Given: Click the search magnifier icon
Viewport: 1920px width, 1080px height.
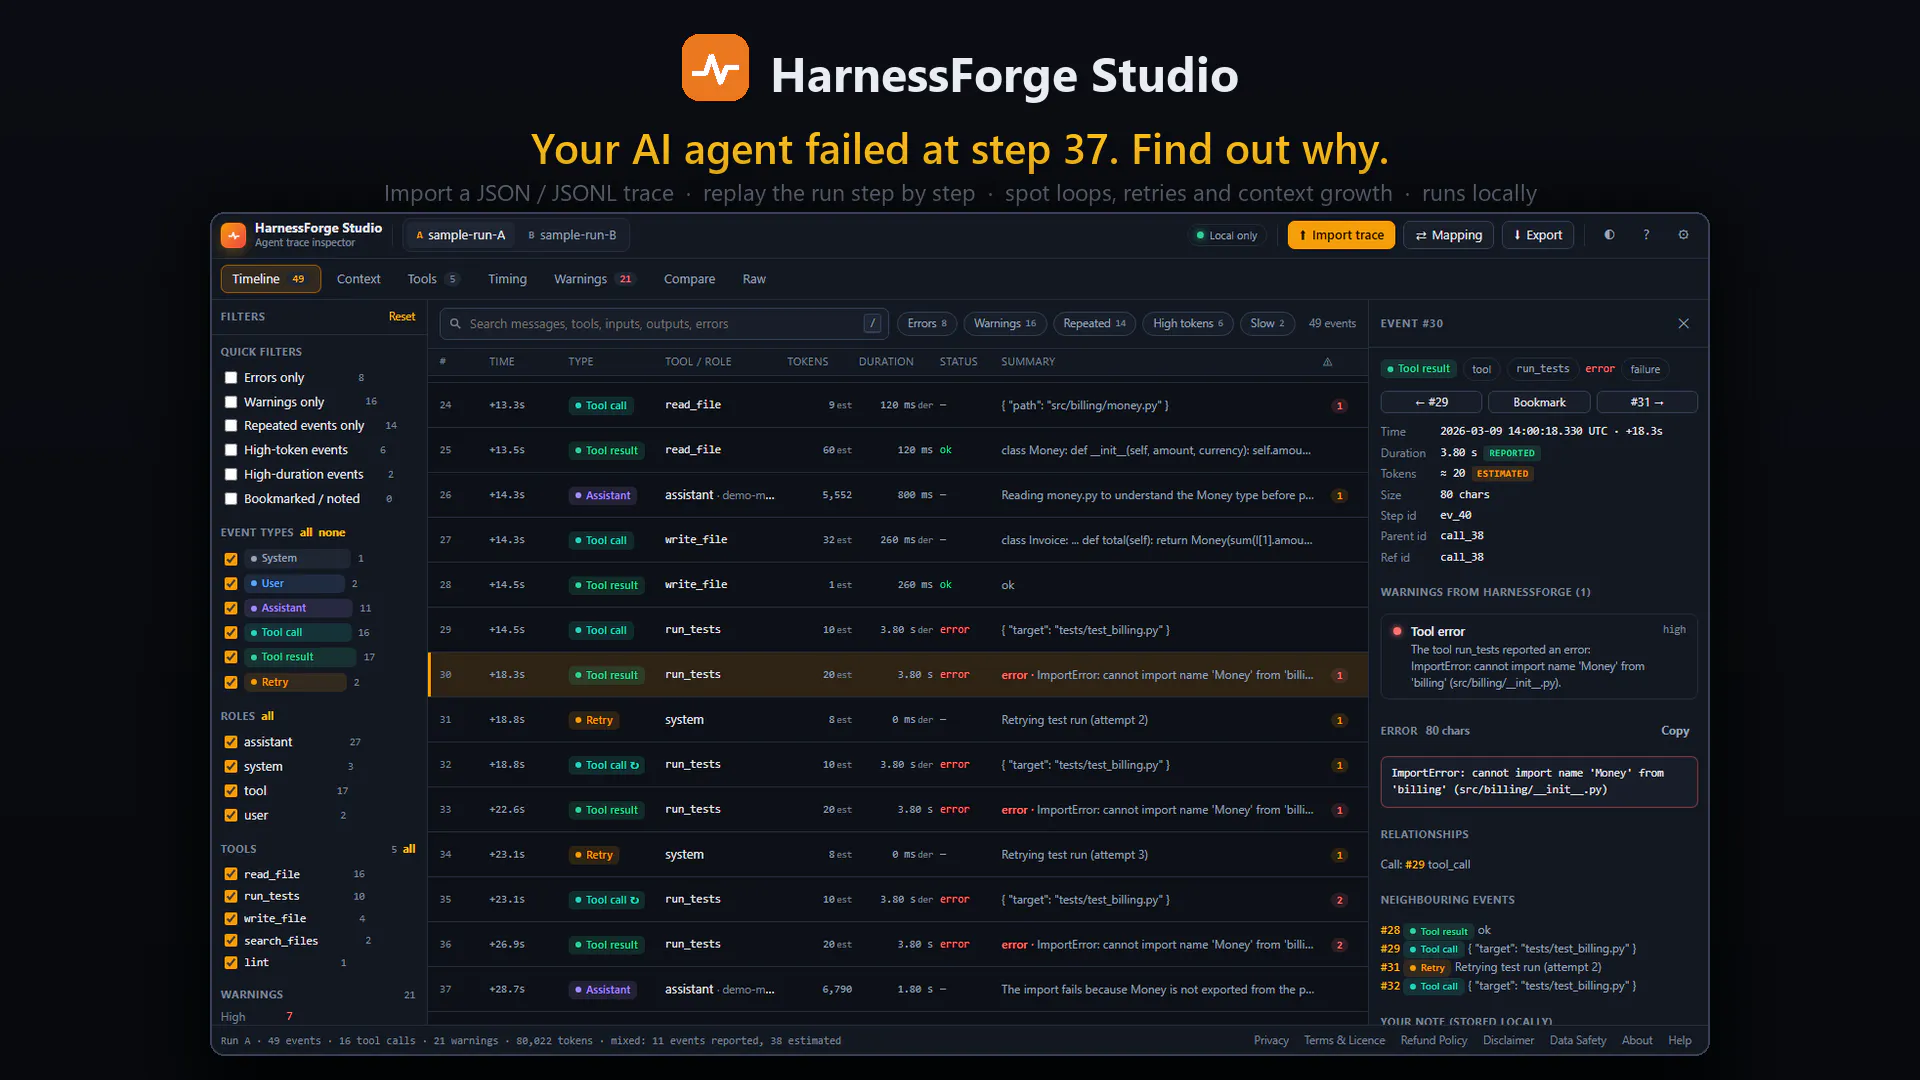Looking at the screenshot, I should point(455,324).
